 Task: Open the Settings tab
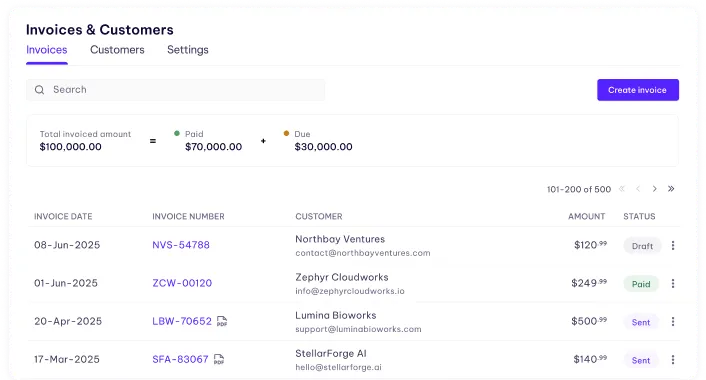point(188,50)
